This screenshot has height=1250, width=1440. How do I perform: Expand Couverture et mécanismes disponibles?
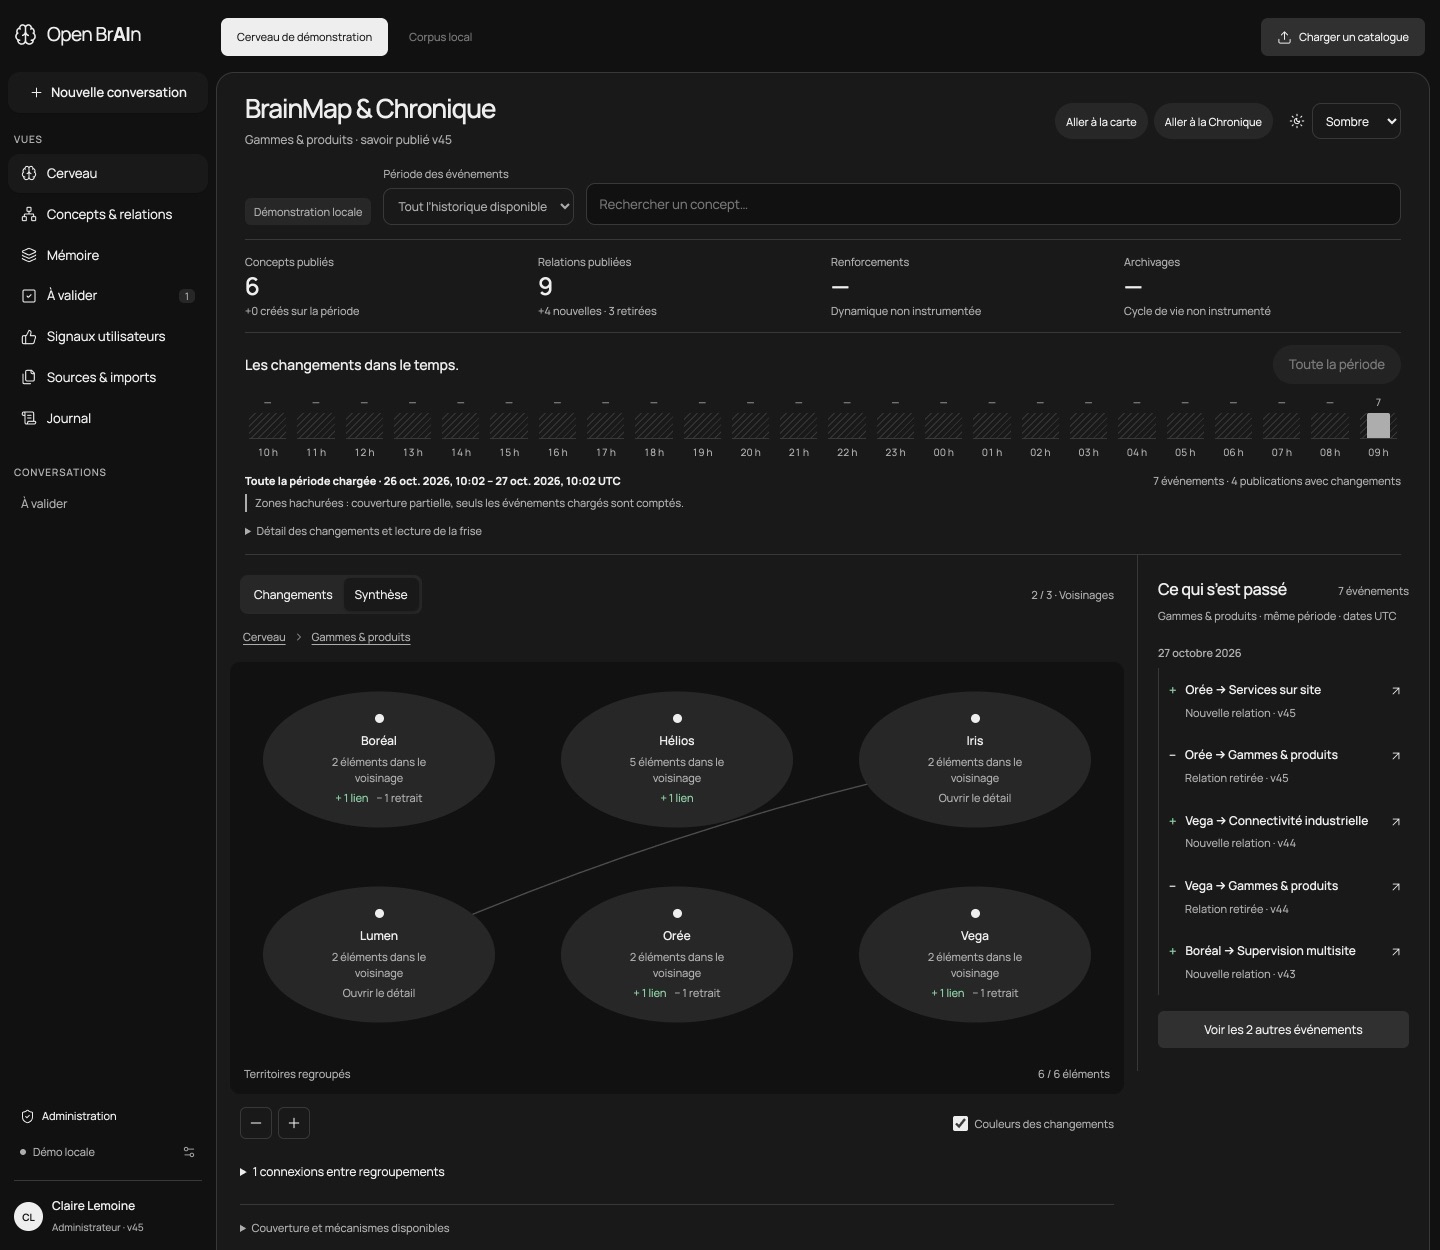pyautogui.click(x=345, y=1228)
